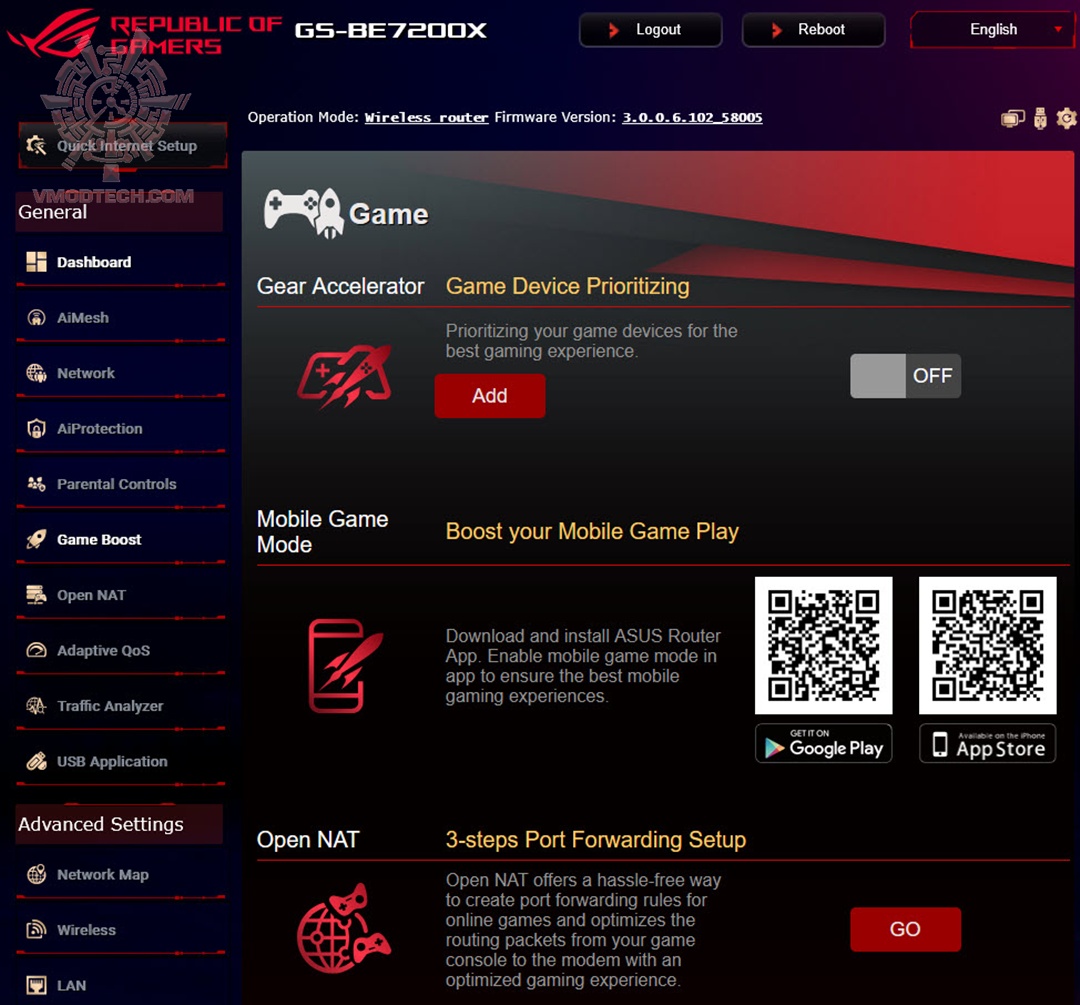This screenshot has height=1005, width=1080.
Task: Expand the Advanced Settings section
Action: pos(100,824)
